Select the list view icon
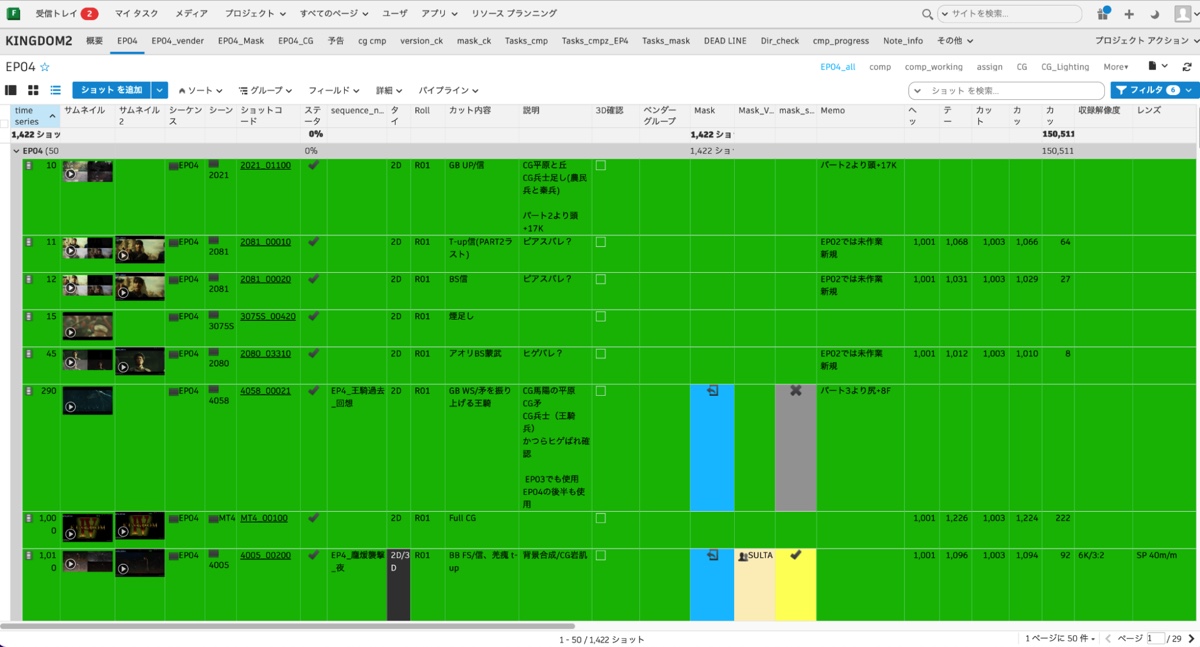 click(55, 90)
